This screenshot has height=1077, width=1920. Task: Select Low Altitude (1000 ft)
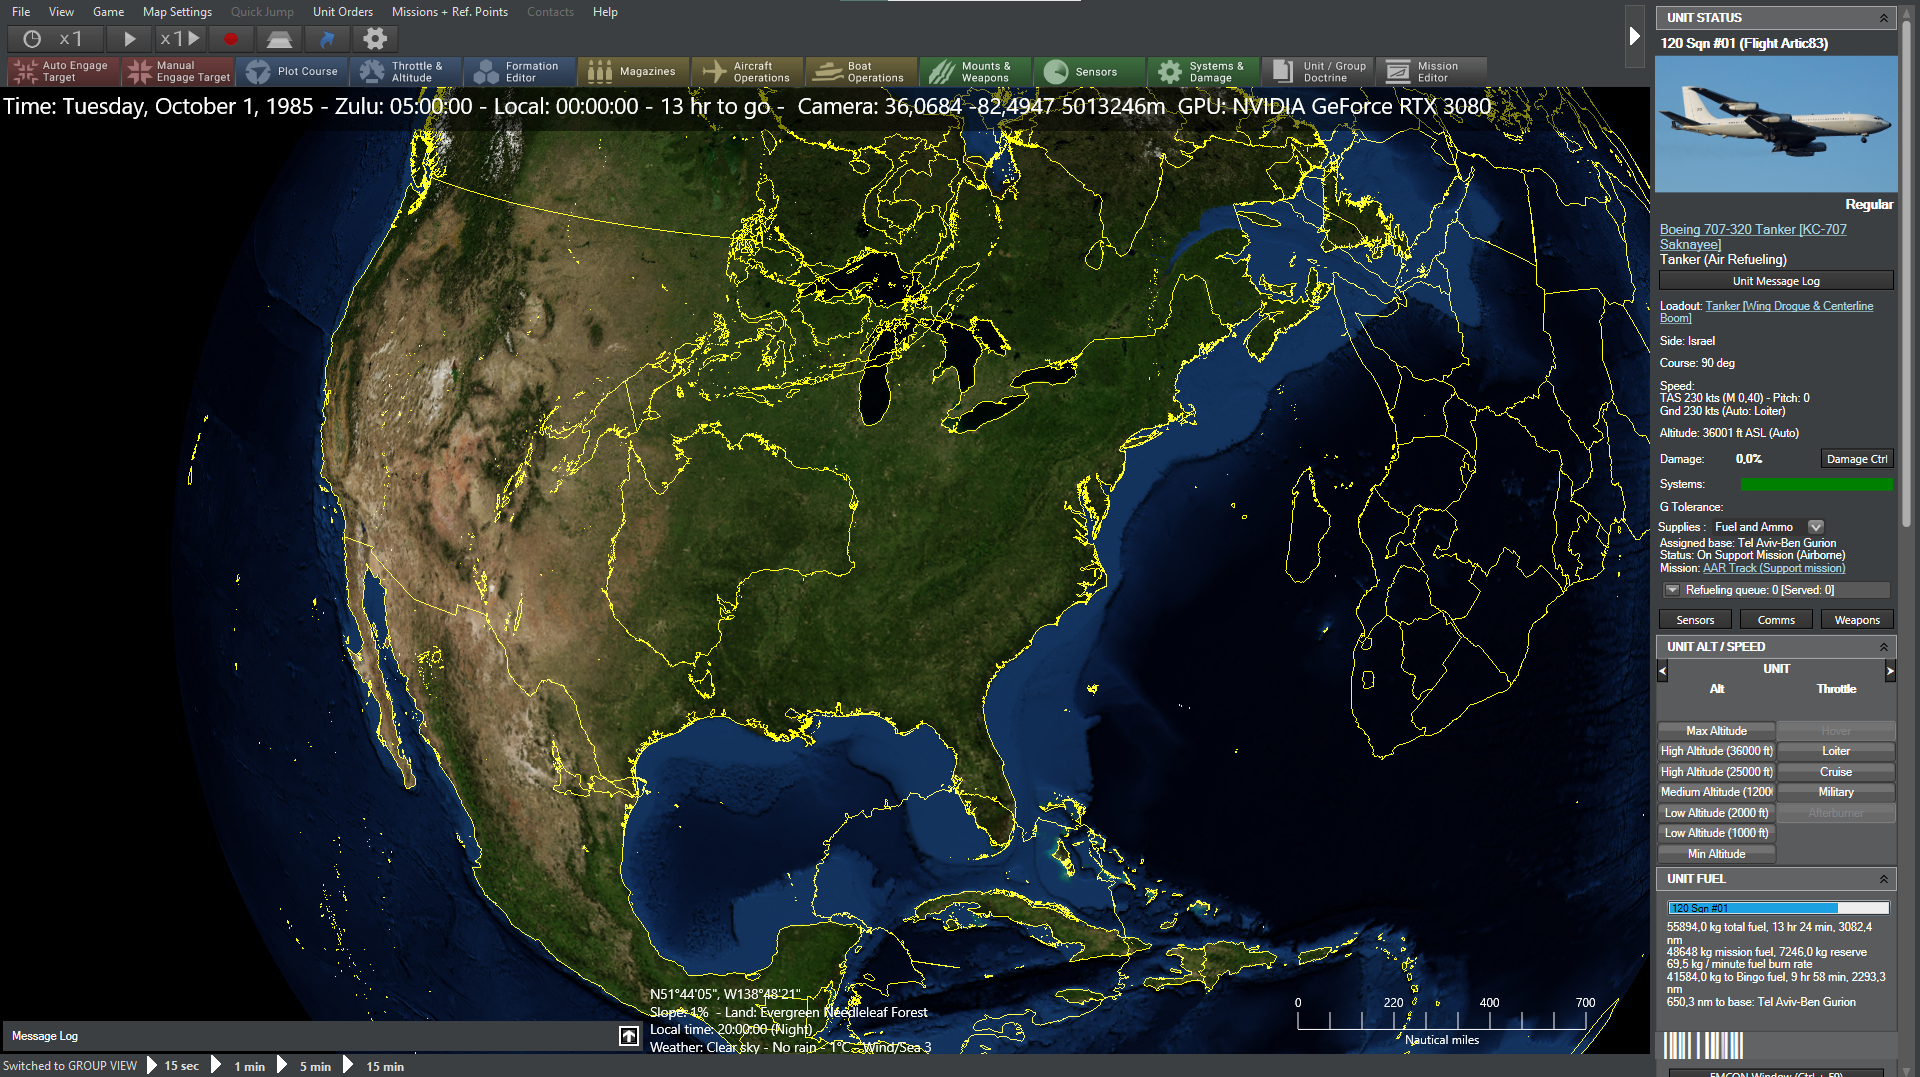1716,833
